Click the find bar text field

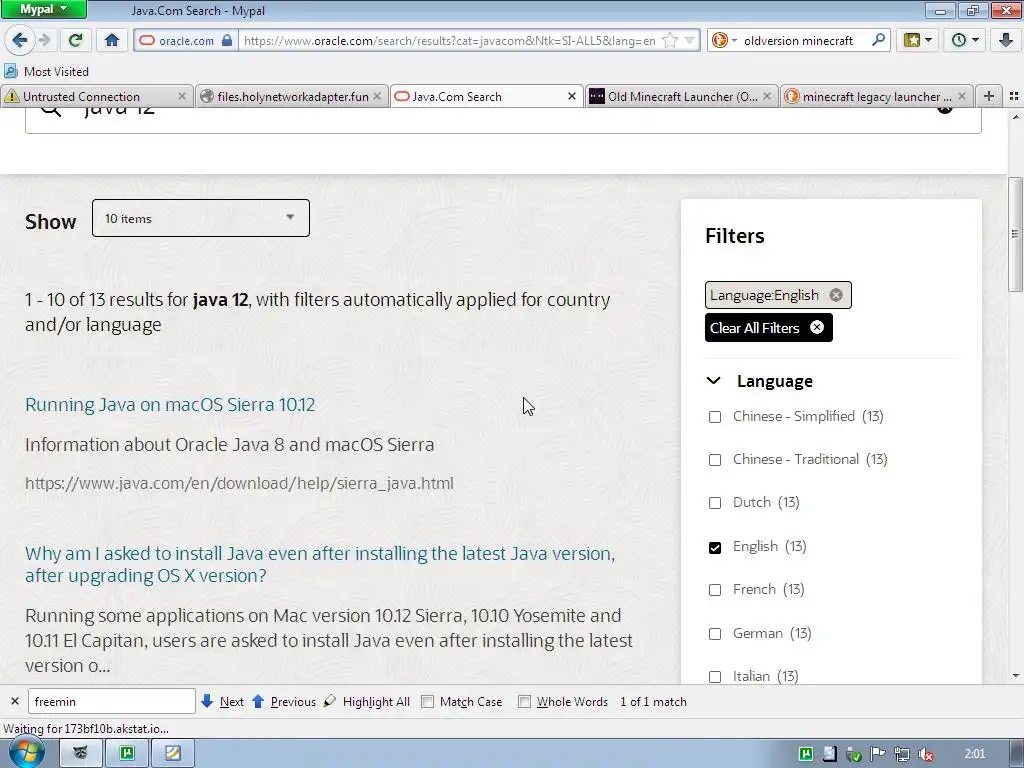click(x=112, y=701)
